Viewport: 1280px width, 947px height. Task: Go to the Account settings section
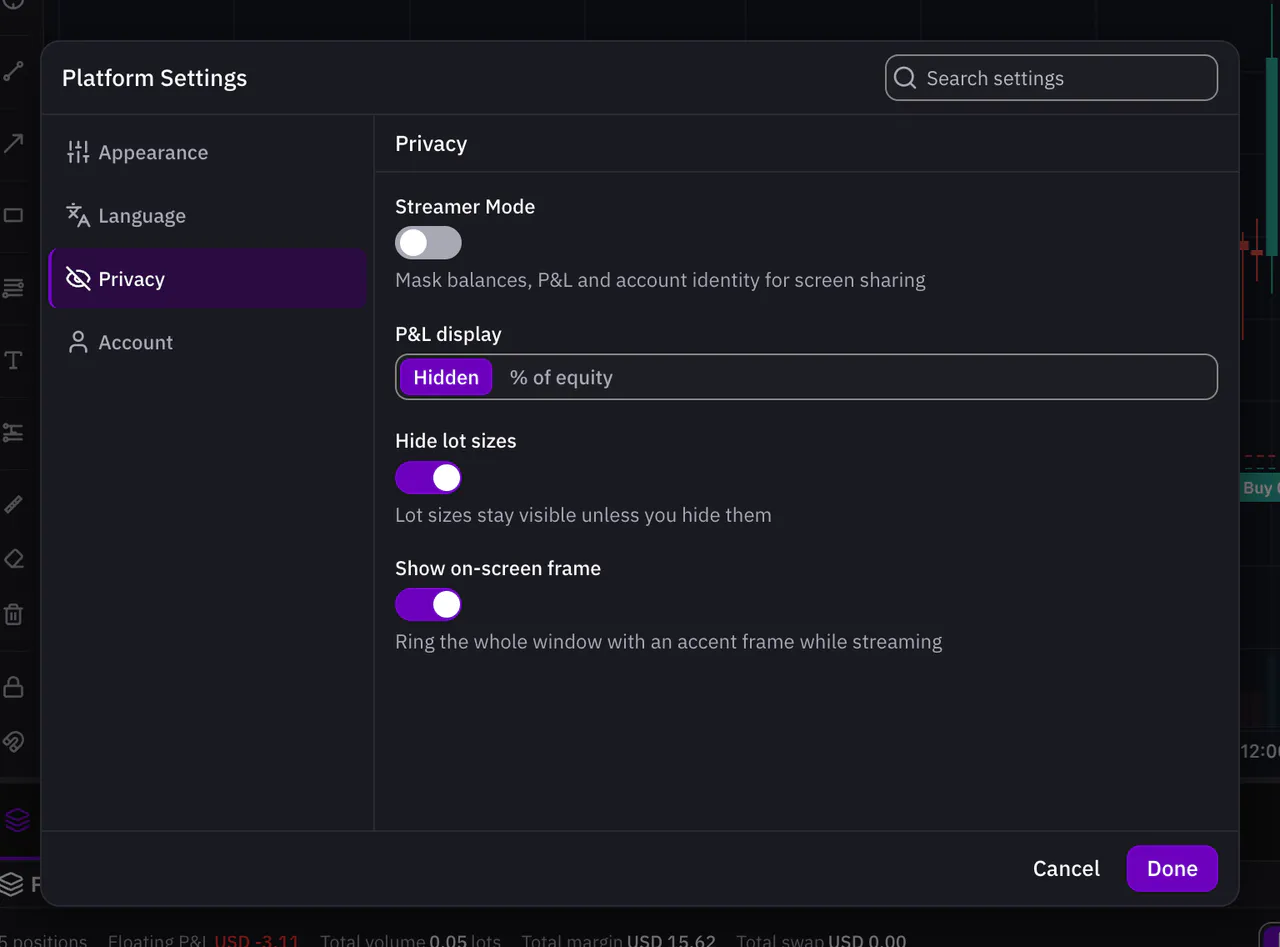coord(208,342)
